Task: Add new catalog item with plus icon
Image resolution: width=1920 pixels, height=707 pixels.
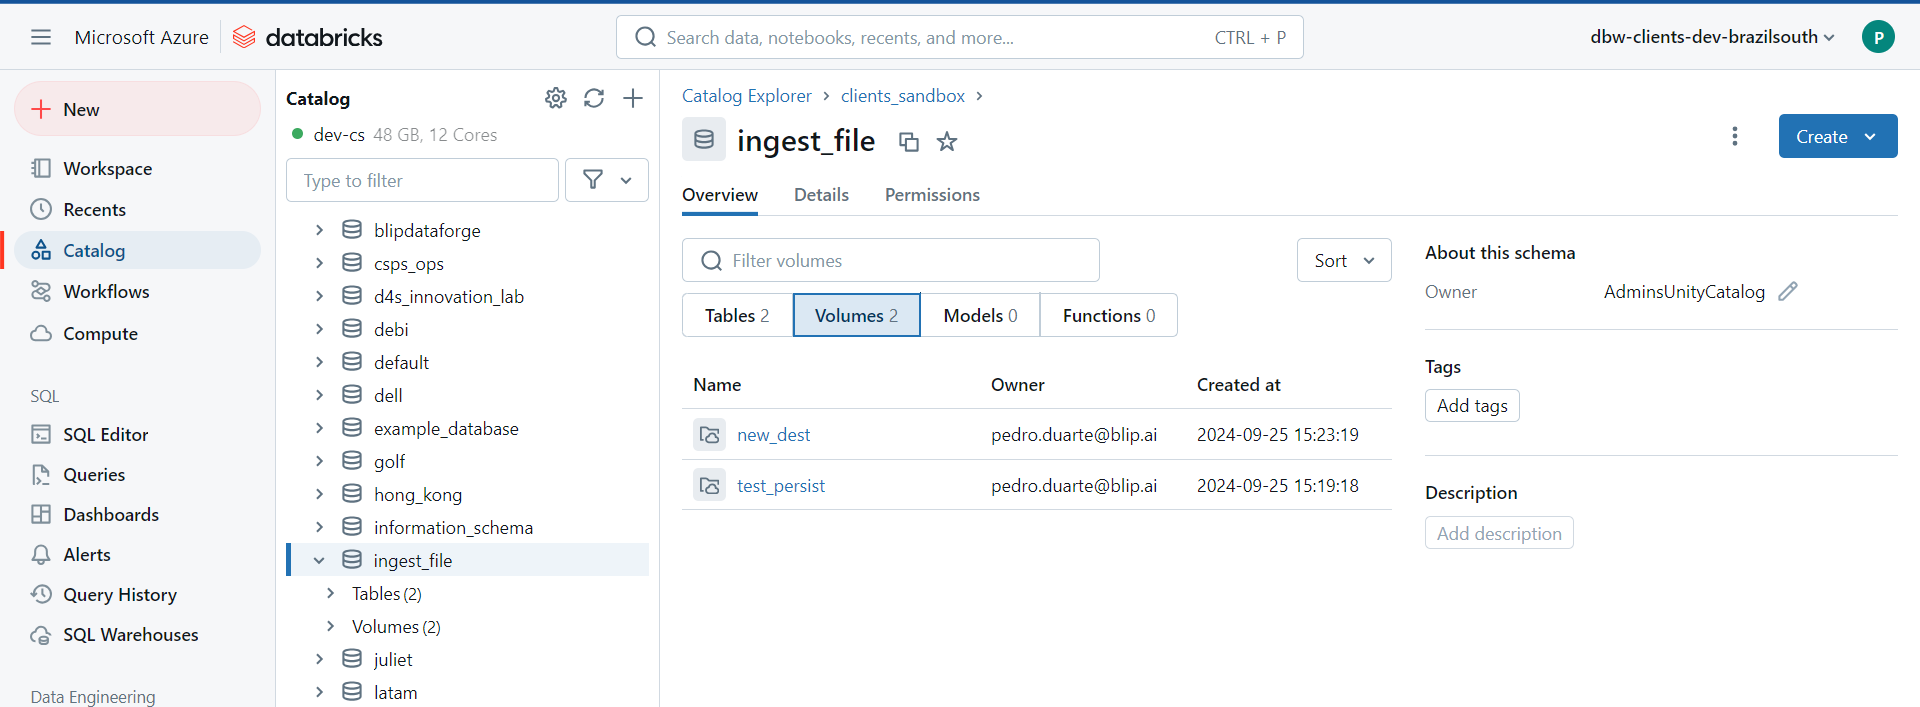Action: (633, 98)
